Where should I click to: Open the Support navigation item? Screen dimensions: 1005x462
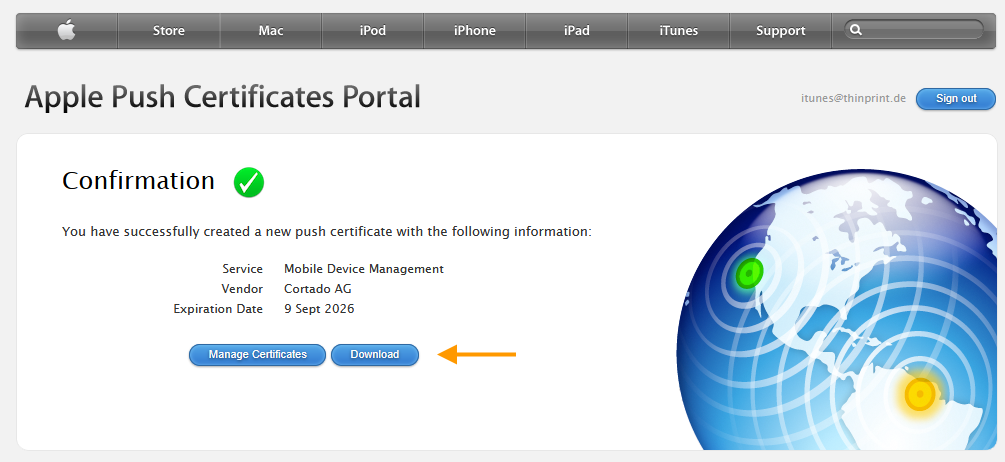(x=780, y=30)
